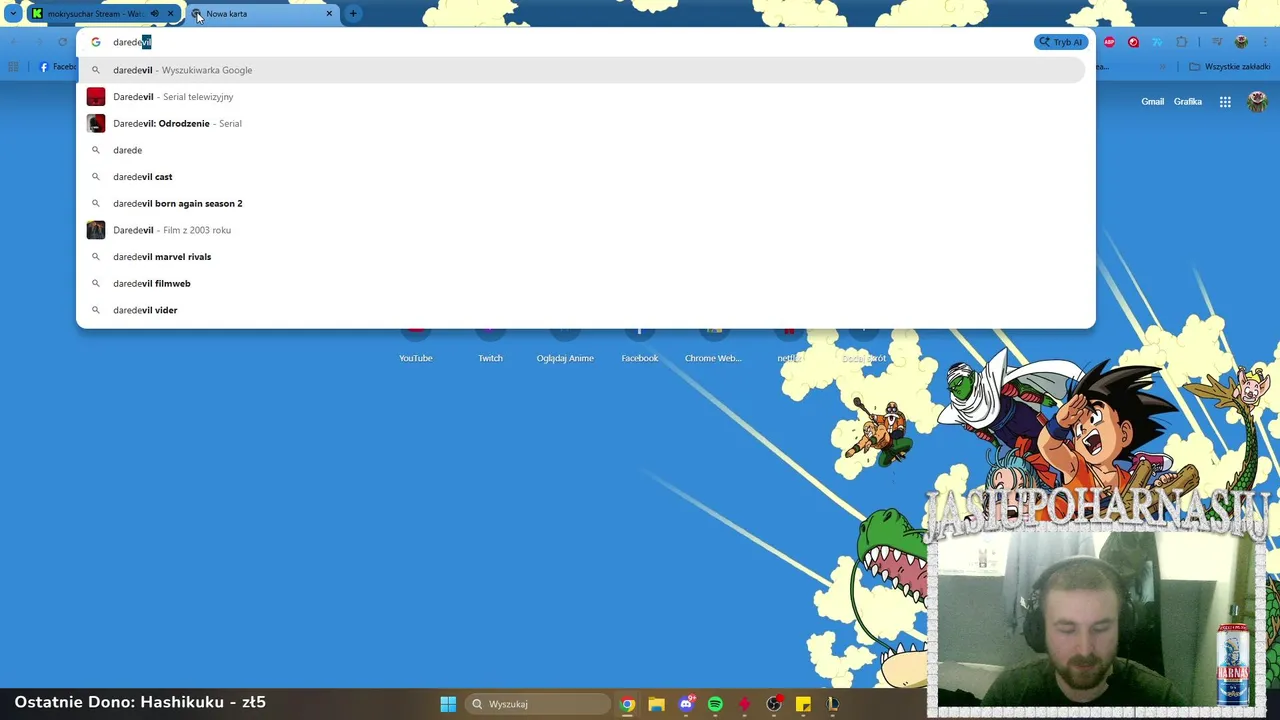Open the Chrome Web Store shortcut
The height and width of the screenshot is (720, 1280).
pyautogui.click(x=713, y=346)
